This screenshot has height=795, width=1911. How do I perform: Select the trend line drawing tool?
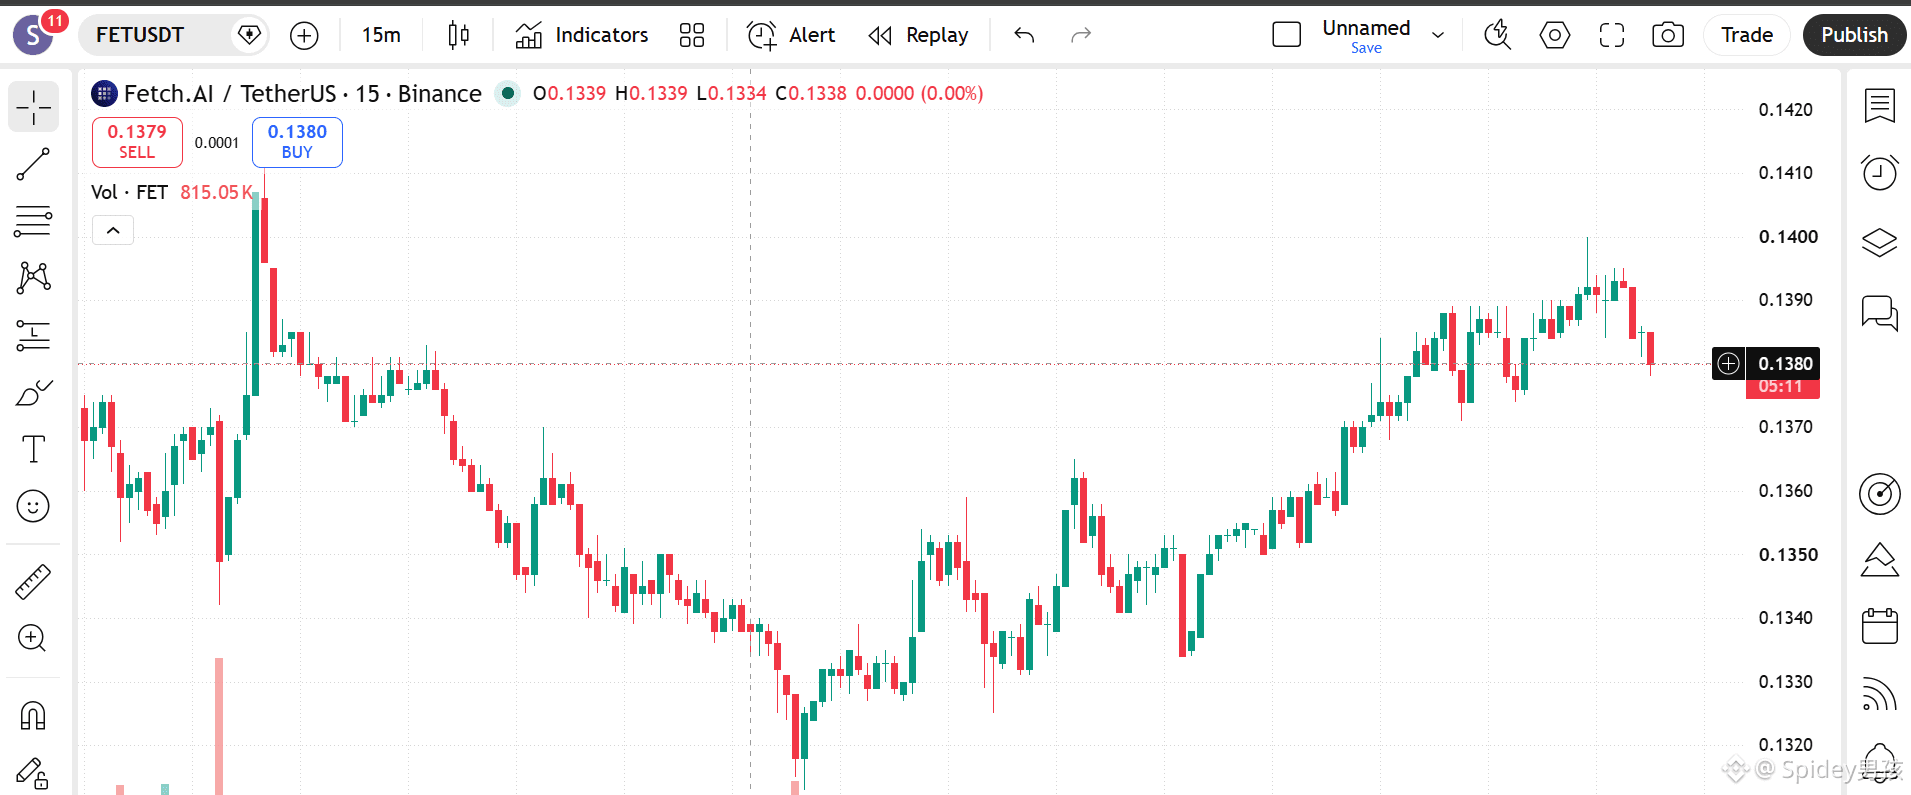[x=34, y=164]
